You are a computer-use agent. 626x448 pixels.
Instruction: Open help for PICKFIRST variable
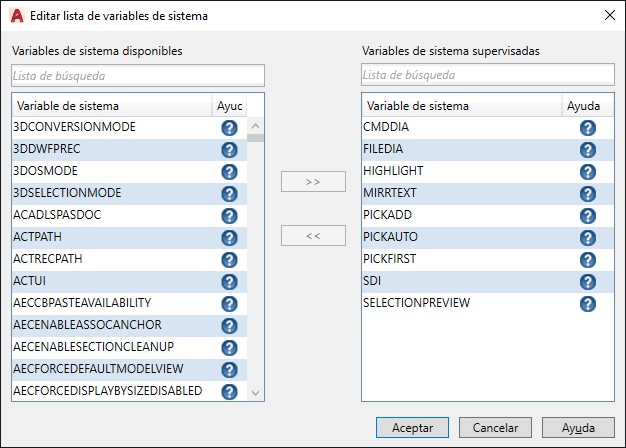tap(588, 260)
